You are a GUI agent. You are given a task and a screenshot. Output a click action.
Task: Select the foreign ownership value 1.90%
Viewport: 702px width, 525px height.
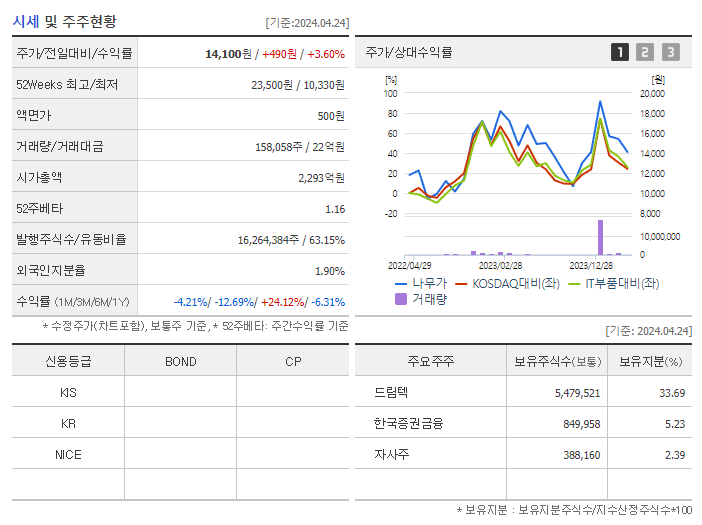click(330, 271)
